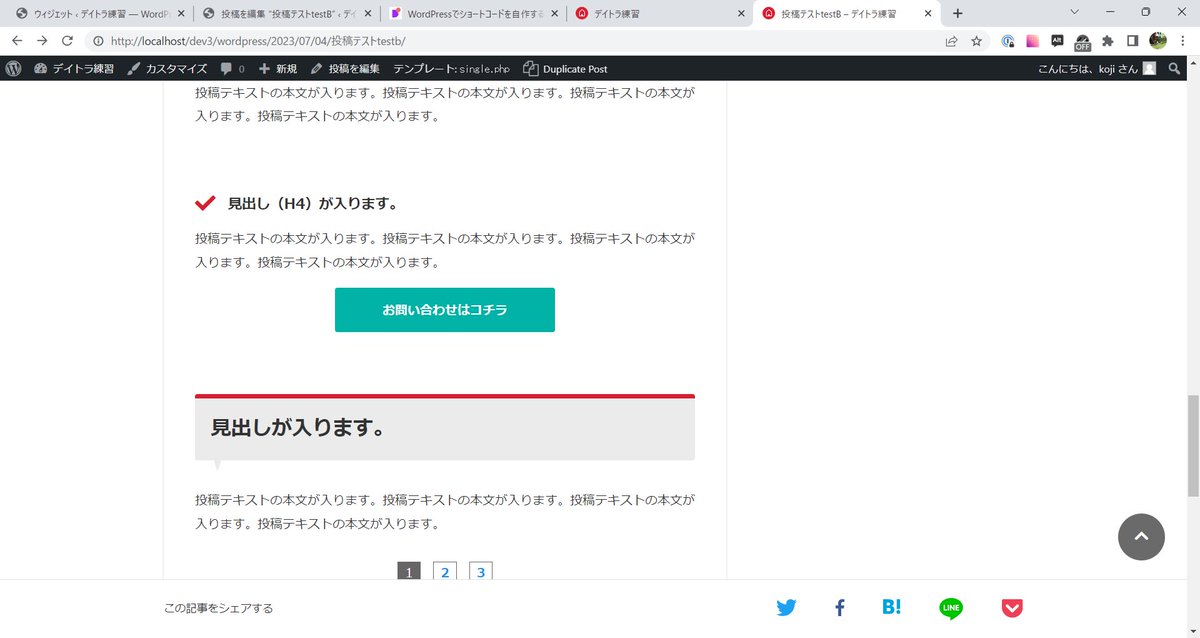This screenshot has height=638, width=1200.
Task: Open the browser Extensions puzzle icon
Action: click(x=1109, y=43)
